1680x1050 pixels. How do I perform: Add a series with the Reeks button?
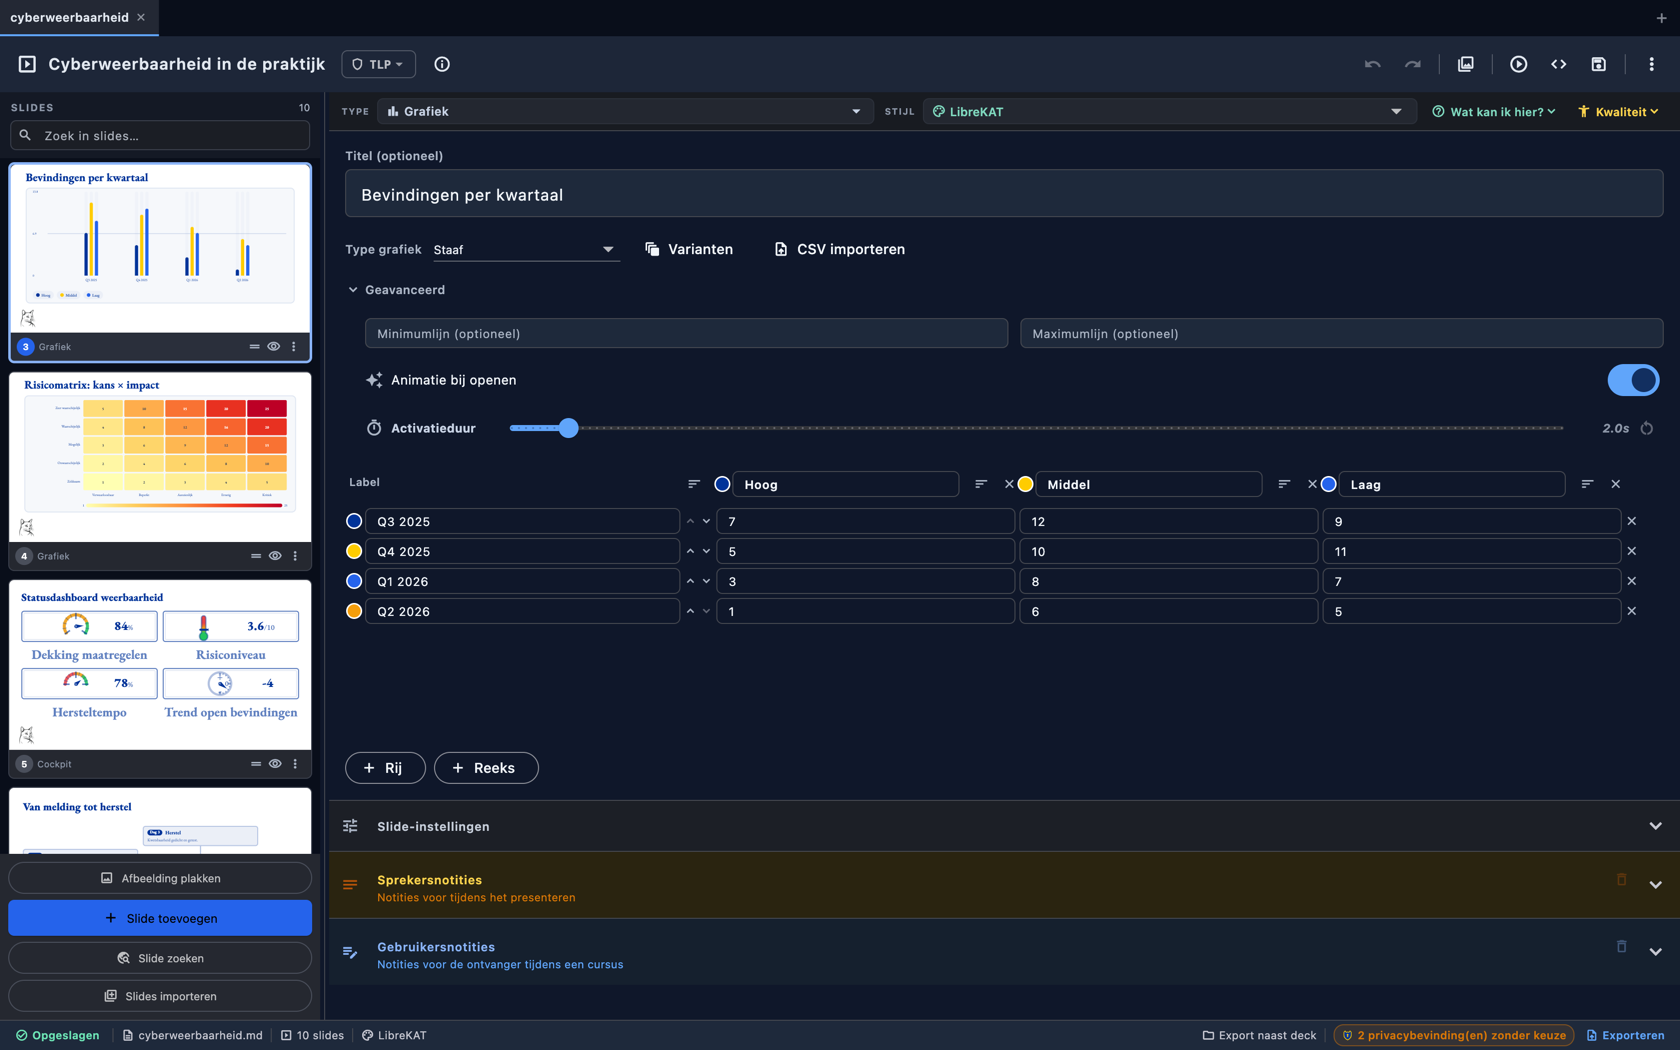[x=486, y=768]
